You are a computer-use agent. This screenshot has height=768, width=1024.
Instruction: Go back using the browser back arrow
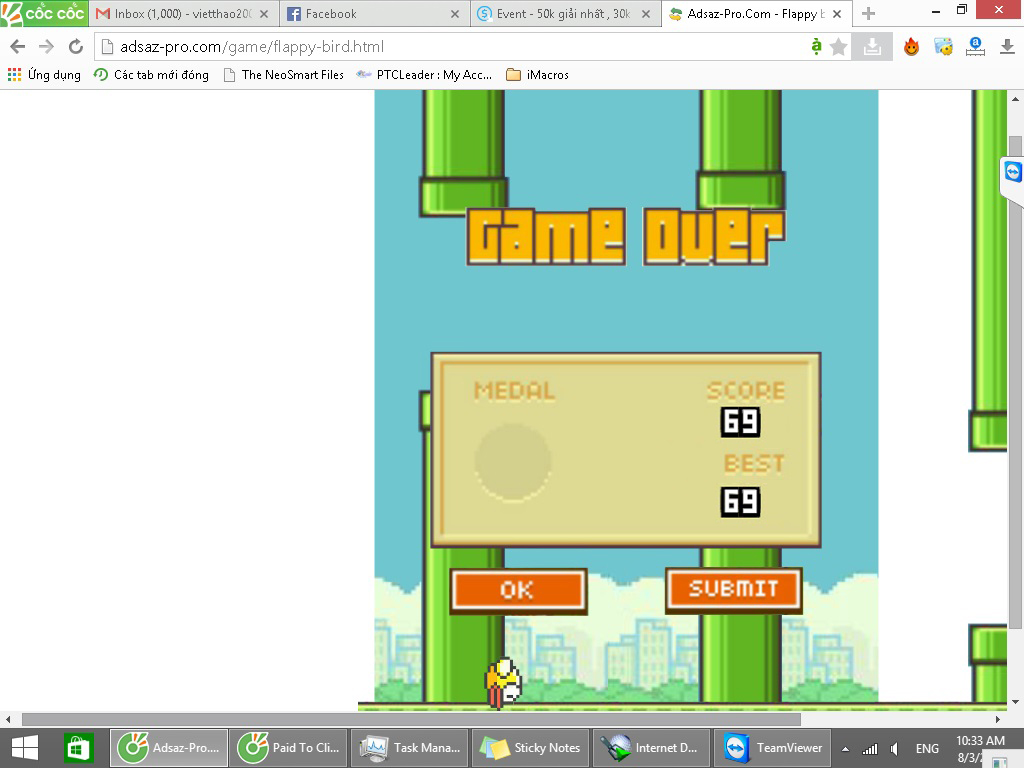(x=18, y=46)
